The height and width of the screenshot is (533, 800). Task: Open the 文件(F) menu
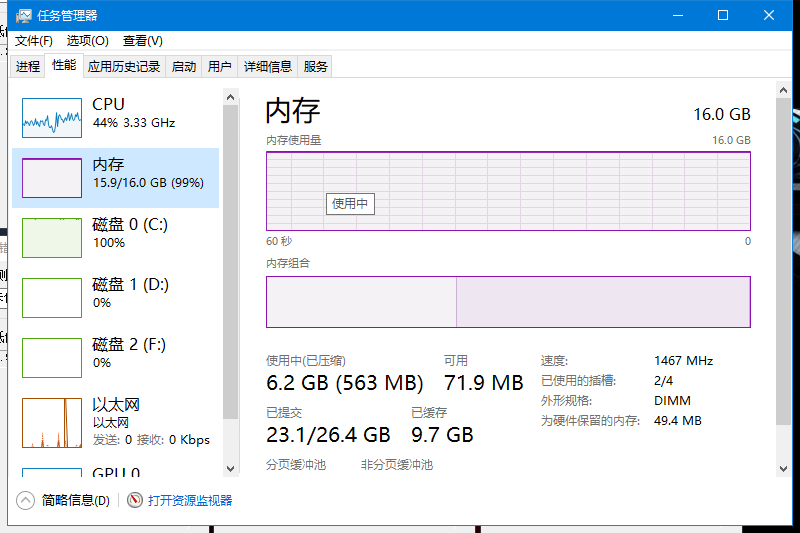[x=34, y=41]
